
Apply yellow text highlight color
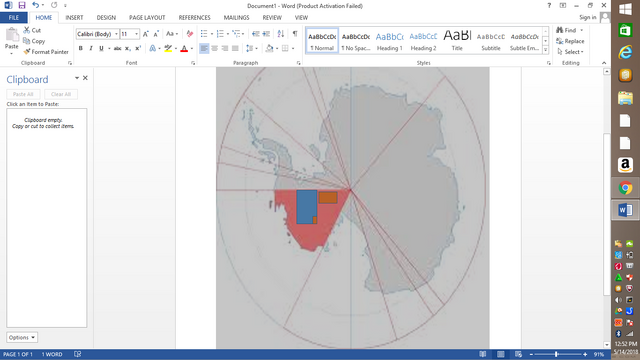168,48
